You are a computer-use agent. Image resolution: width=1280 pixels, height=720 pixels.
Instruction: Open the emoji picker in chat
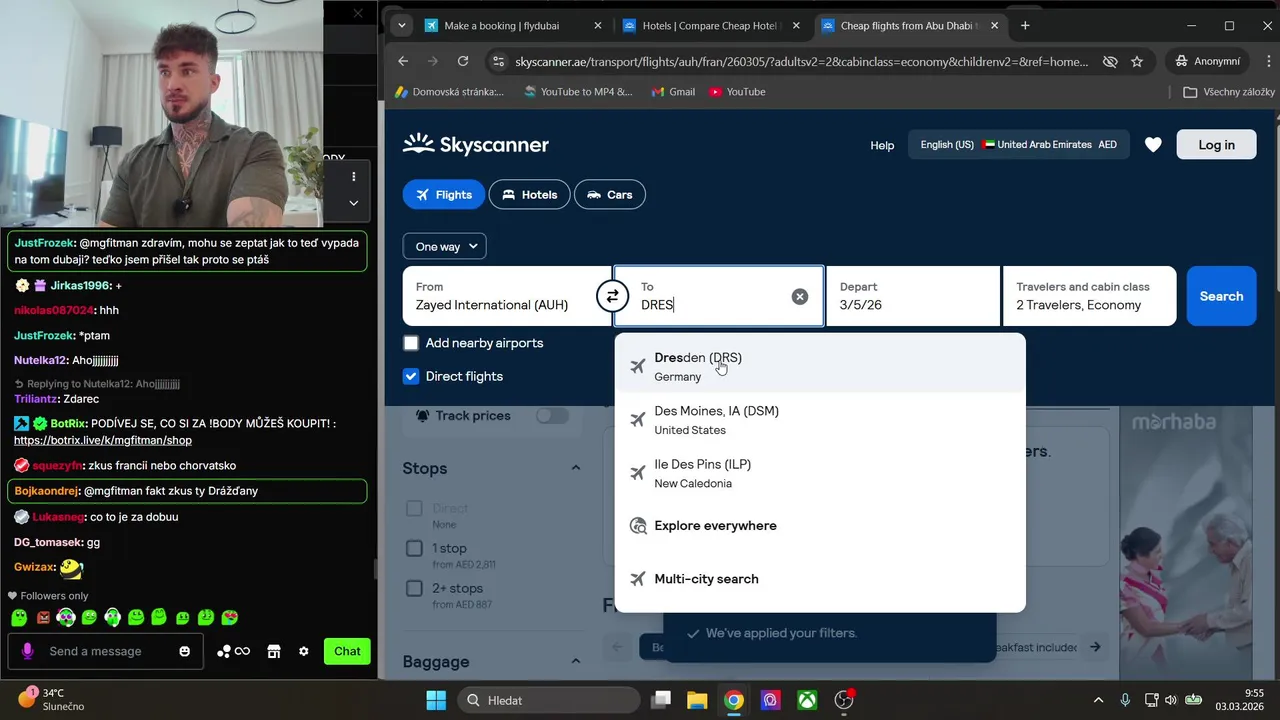184,651
